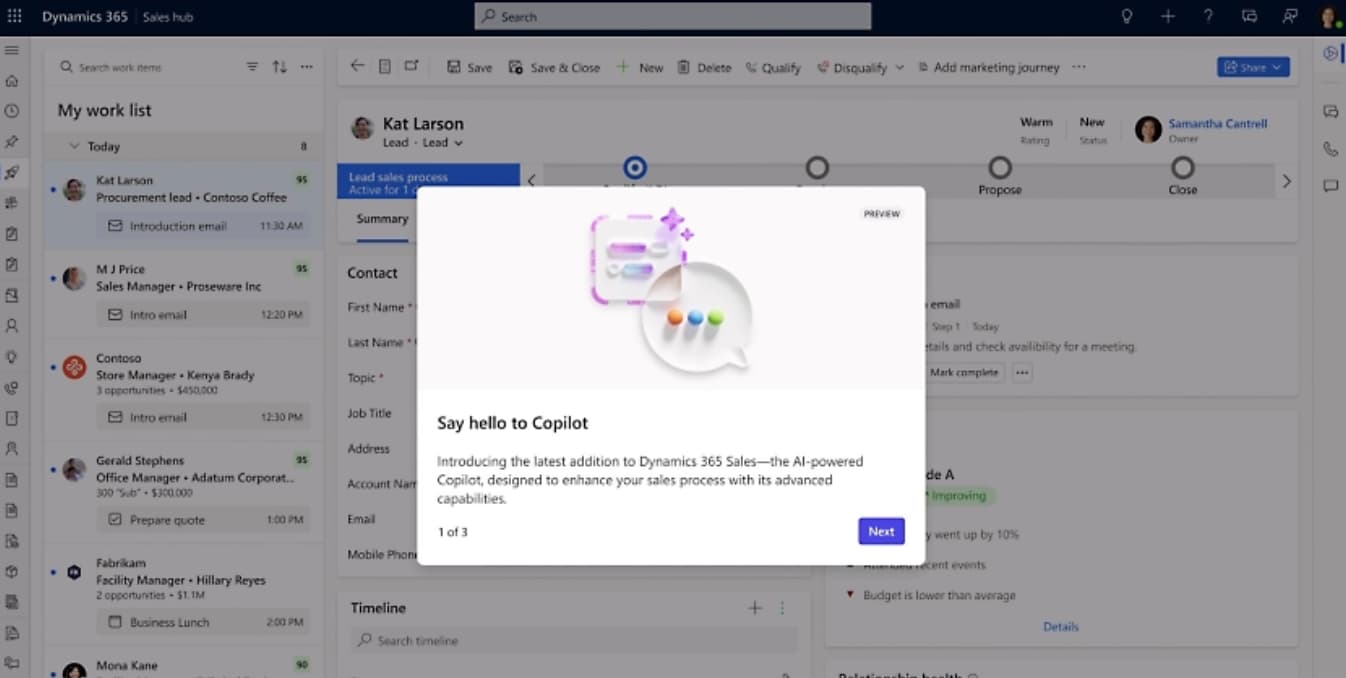Click the Mark complete button for step 1
Screen dimensions: 1346x678
pos(963,371)
